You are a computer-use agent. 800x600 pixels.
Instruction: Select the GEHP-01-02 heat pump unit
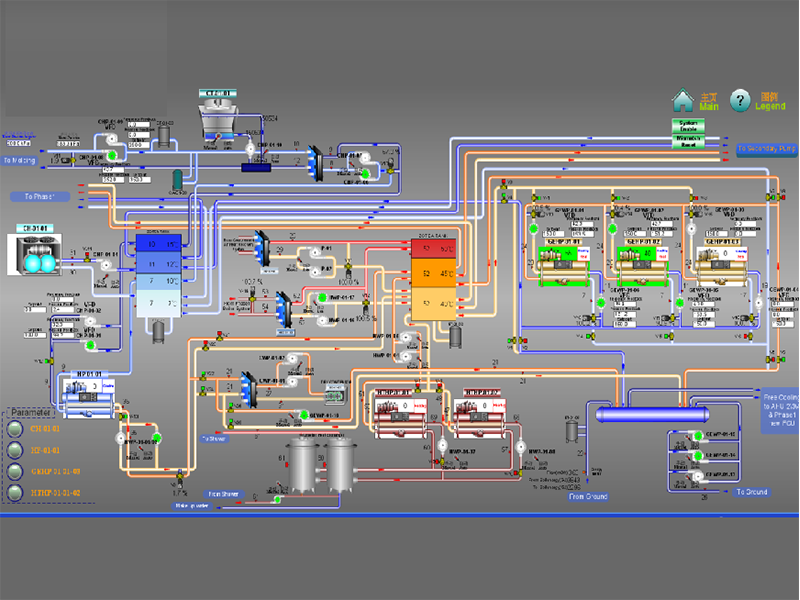(x=642, y=265)
